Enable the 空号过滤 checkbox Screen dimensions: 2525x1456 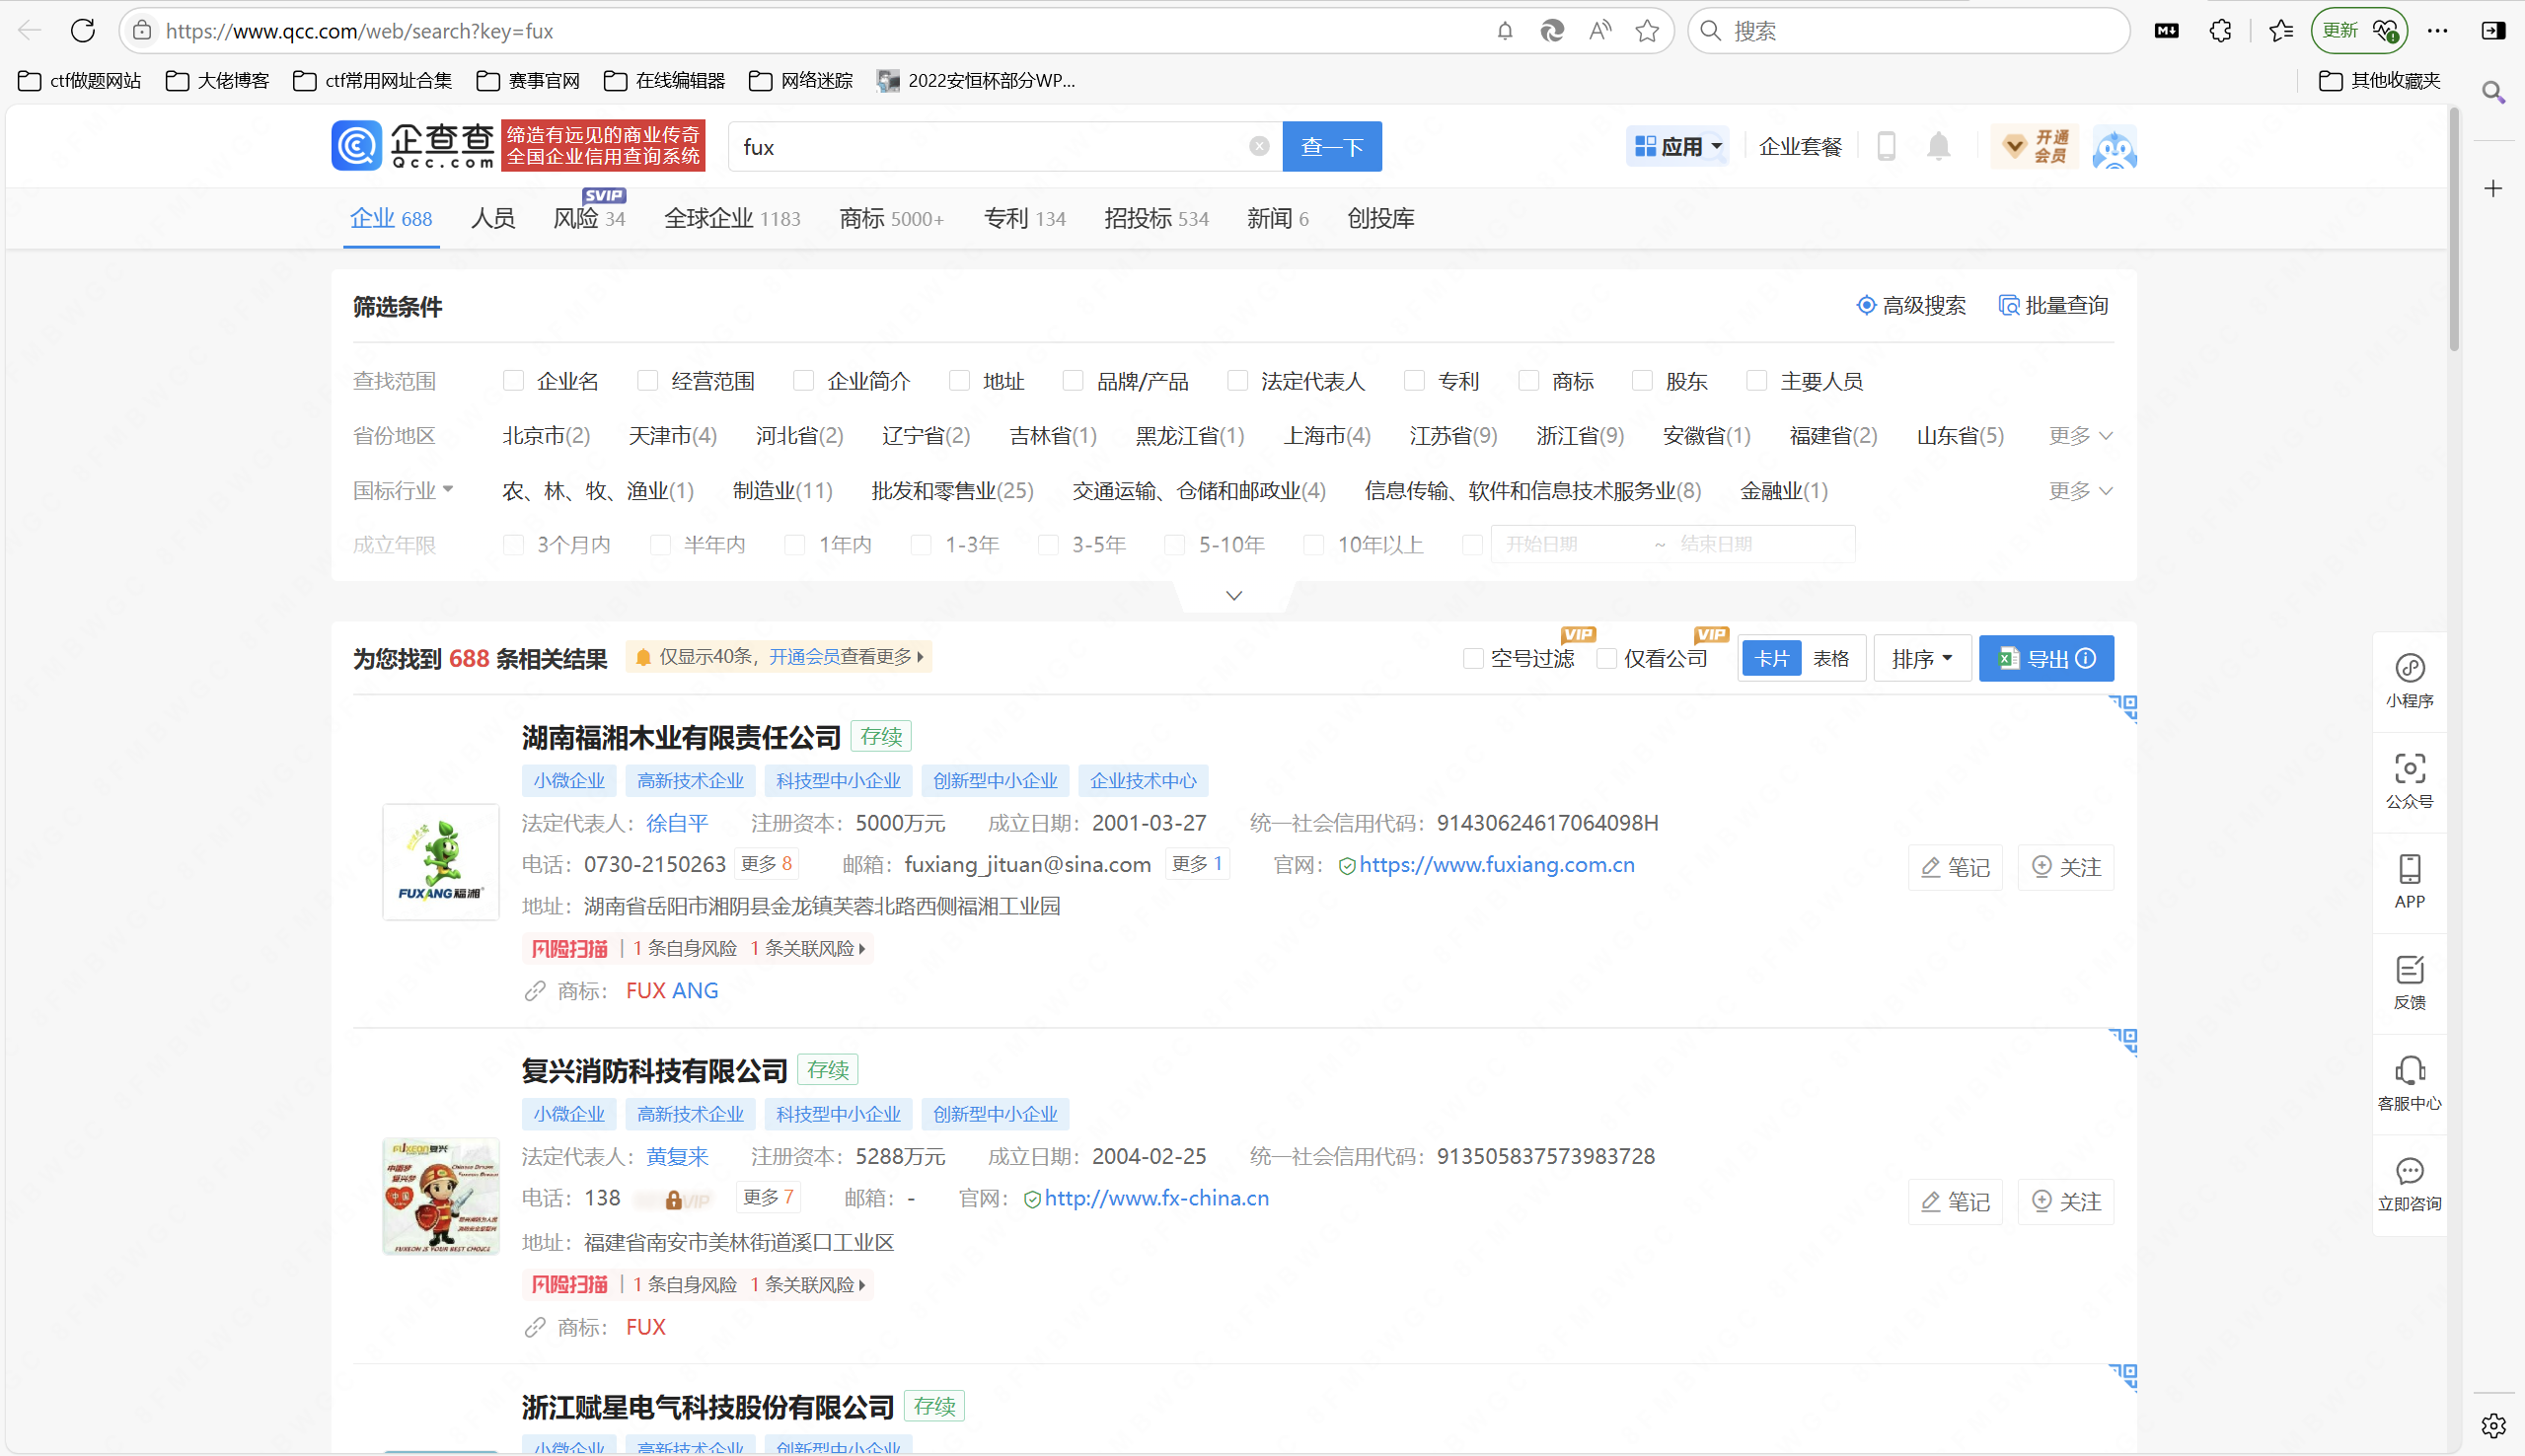point(1473,658)
